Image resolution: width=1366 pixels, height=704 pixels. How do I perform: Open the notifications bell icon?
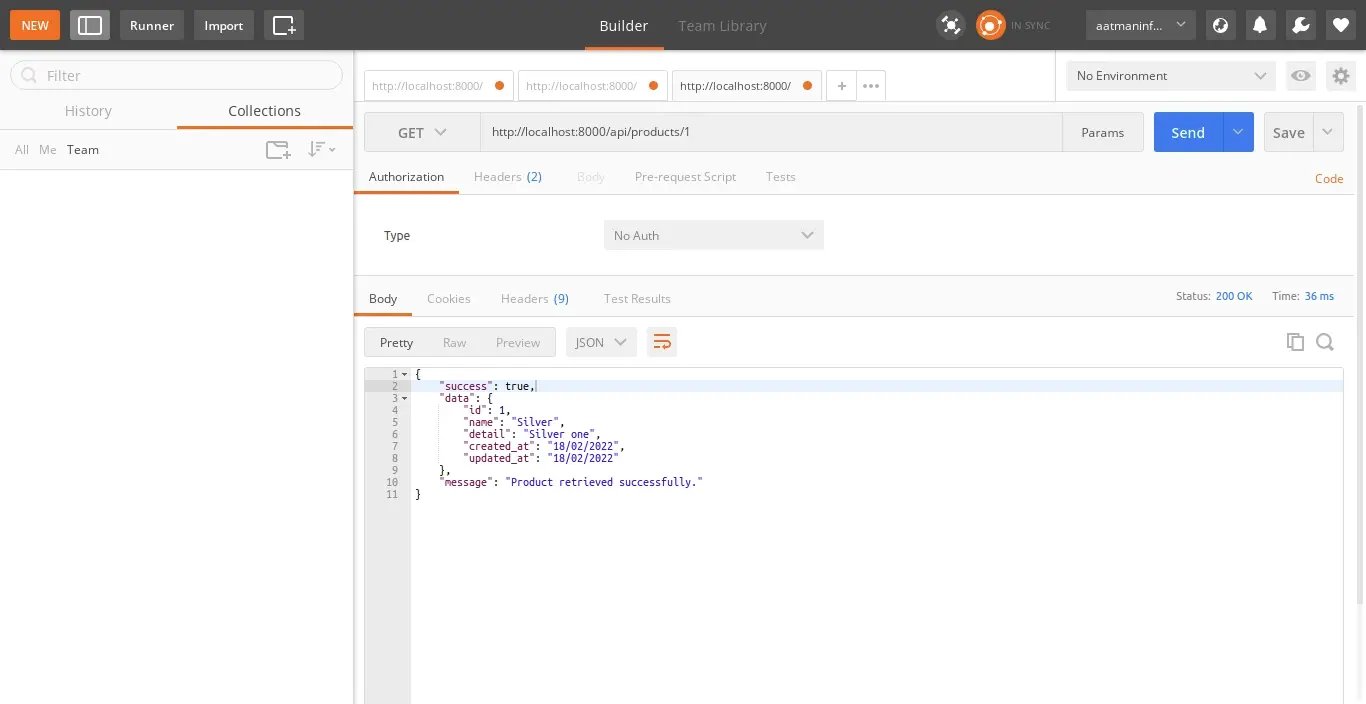[x=1260, y=25]
